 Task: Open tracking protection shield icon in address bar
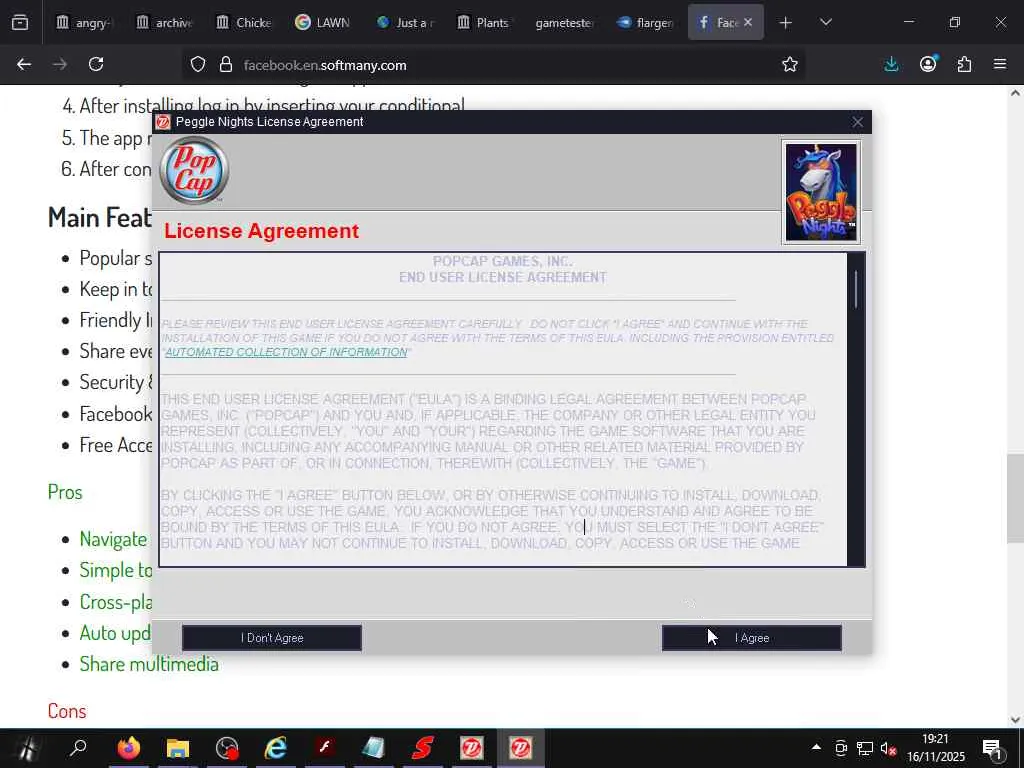[198, 65]
